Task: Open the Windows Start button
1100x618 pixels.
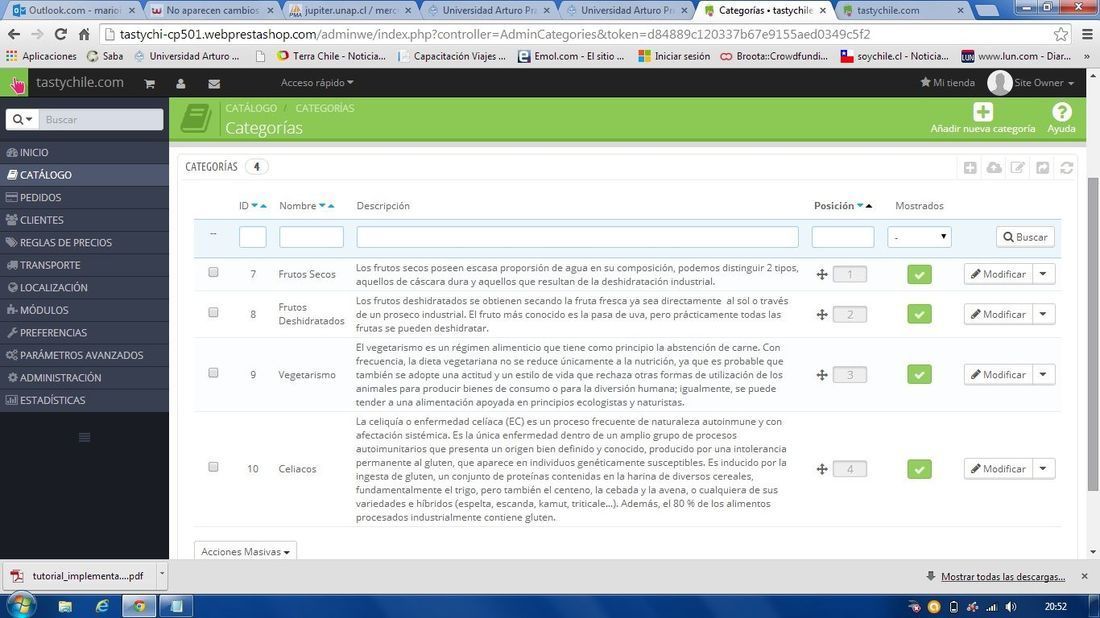Action: pos(20,605)
